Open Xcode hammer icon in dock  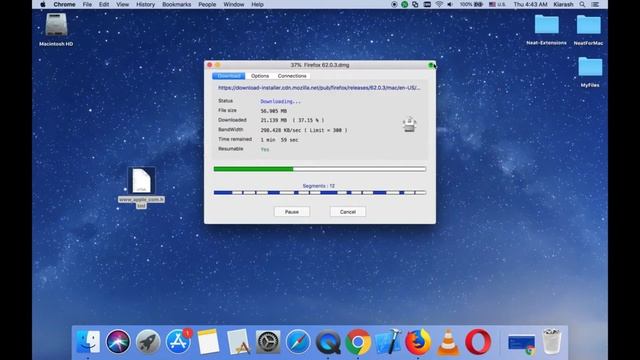click(x=388, y=342)
